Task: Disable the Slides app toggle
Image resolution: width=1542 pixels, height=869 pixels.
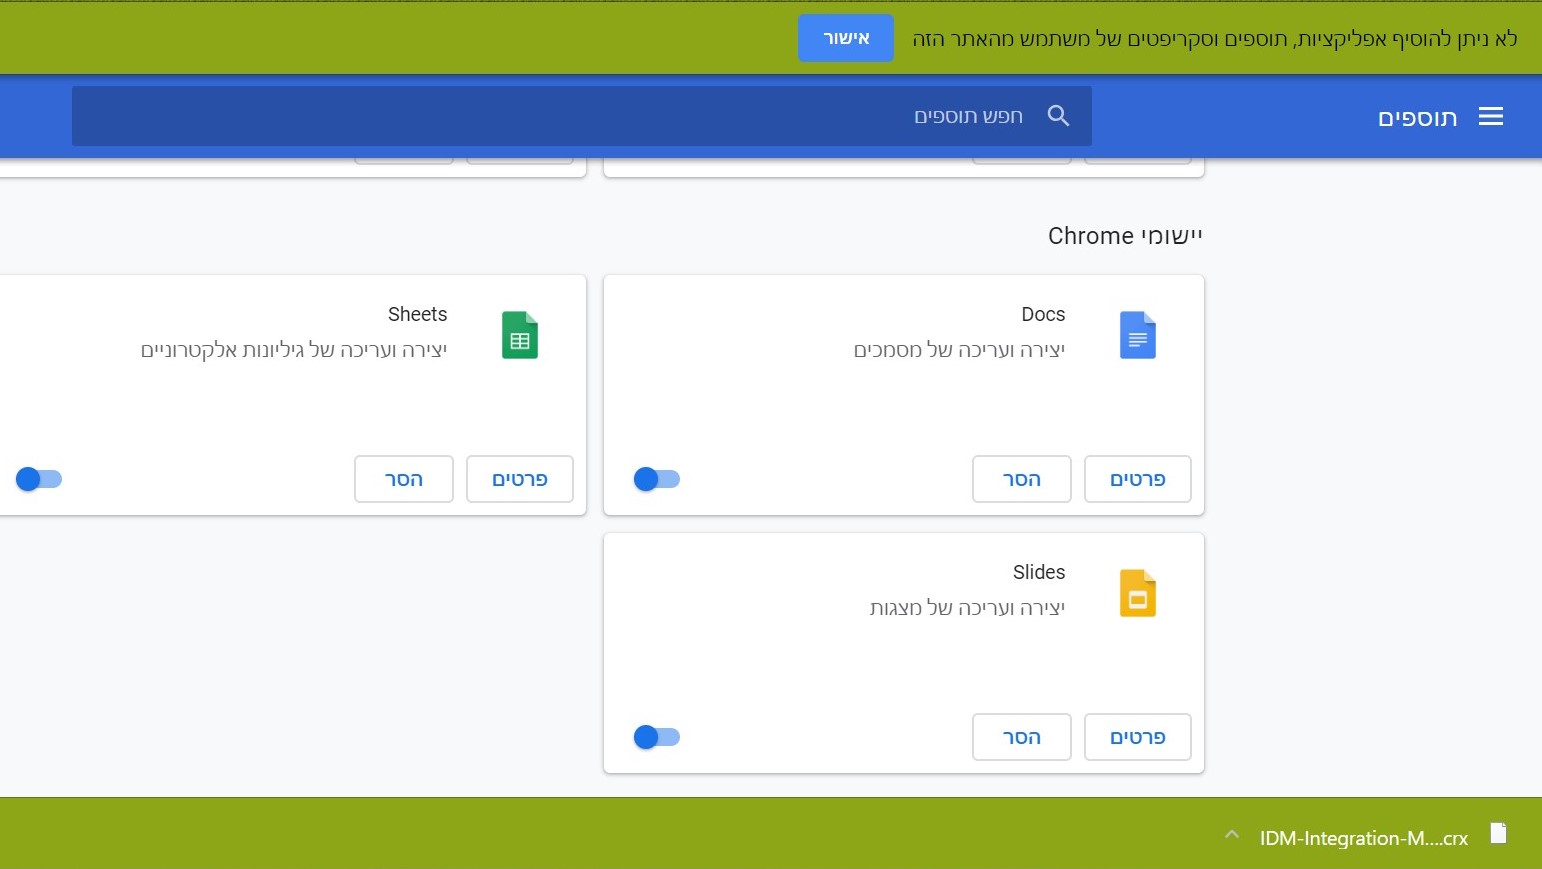Action: click(x=657, y=737)
